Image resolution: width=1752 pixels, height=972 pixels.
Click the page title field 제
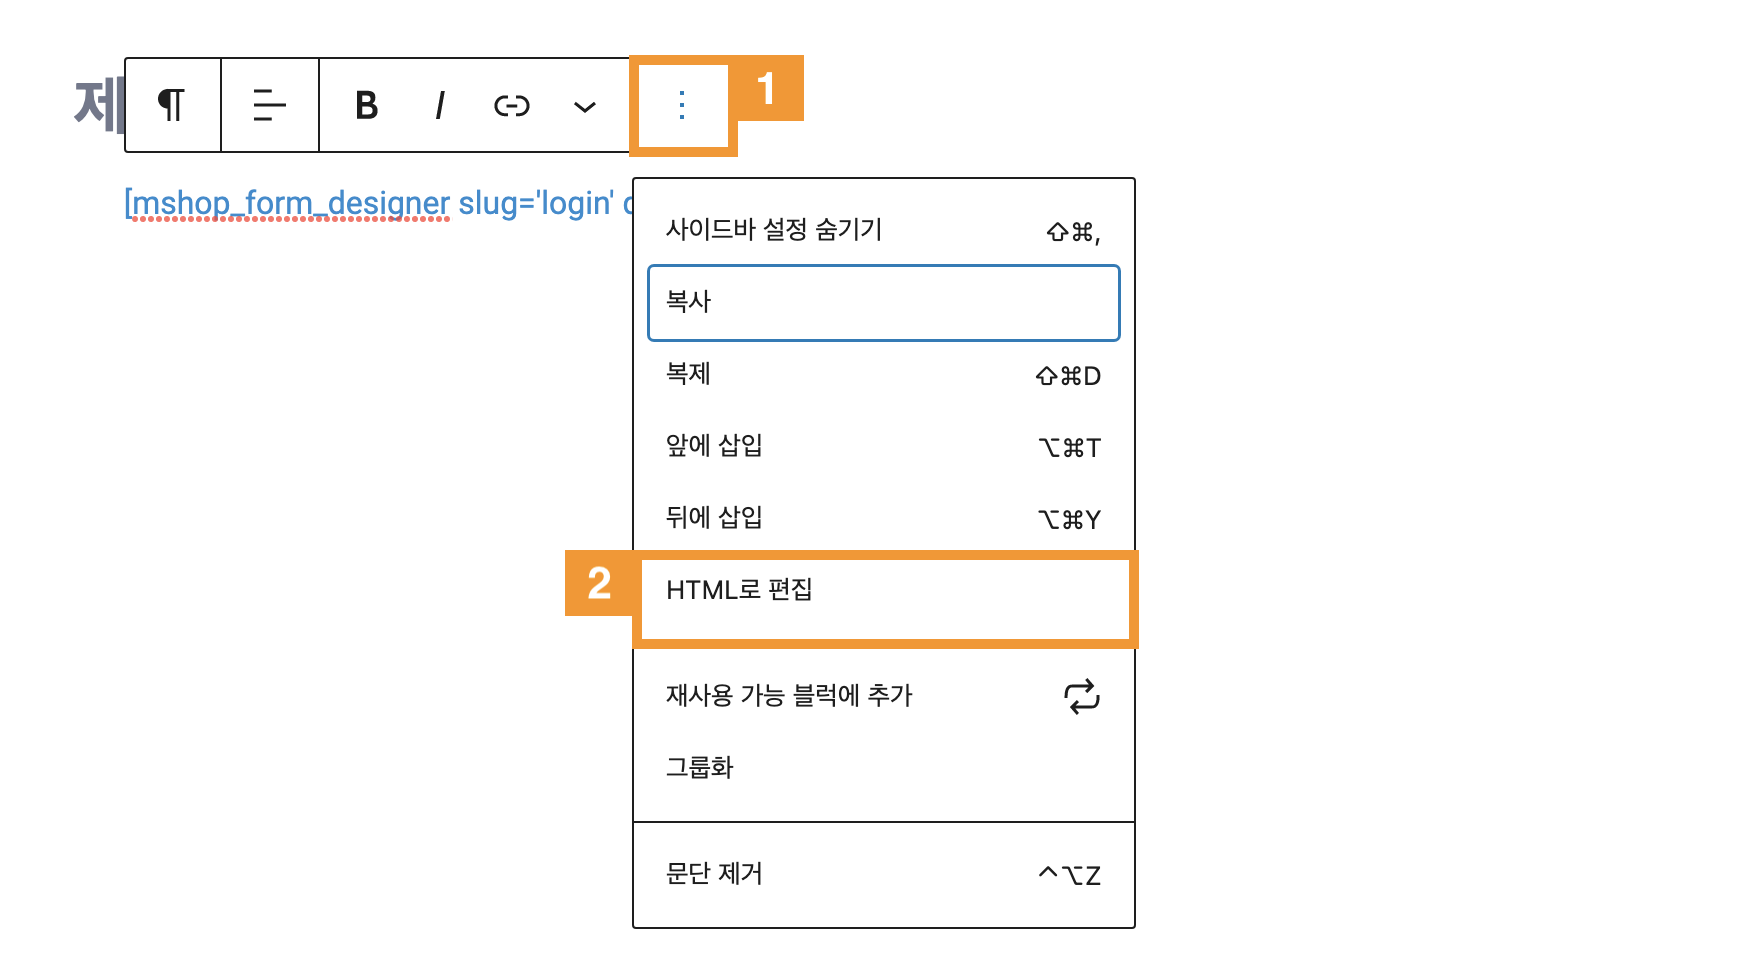tap(97, 104)
